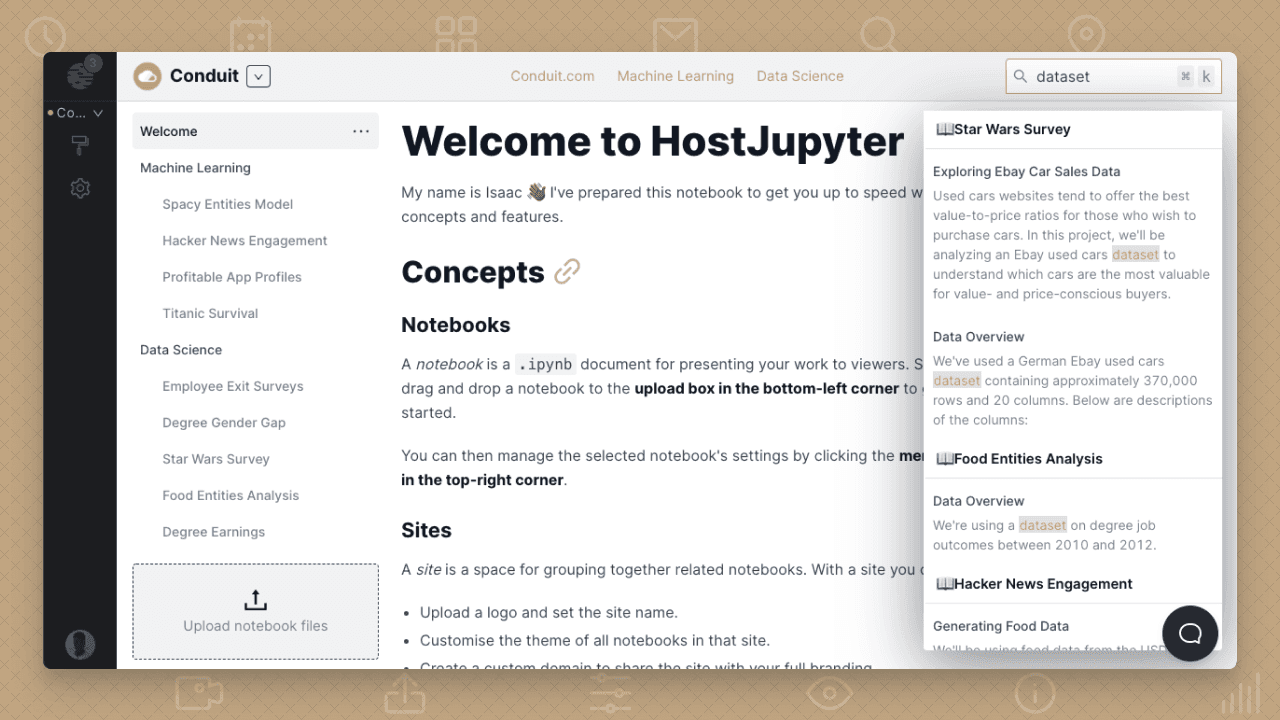Open Employee Exit Surveys notebook
The width and height of the screenshot is (1280, 720).
point(233,386)
